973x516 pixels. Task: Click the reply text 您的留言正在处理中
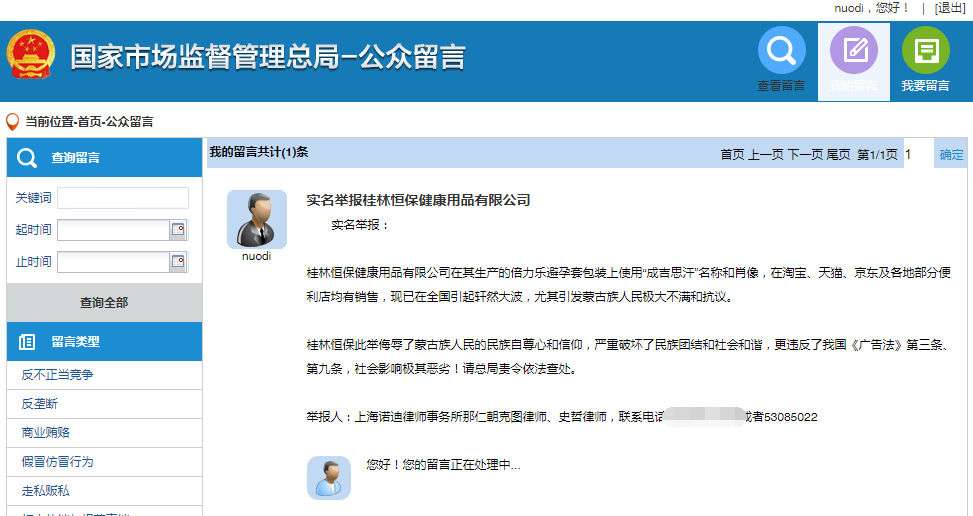[x=443, y=465]
